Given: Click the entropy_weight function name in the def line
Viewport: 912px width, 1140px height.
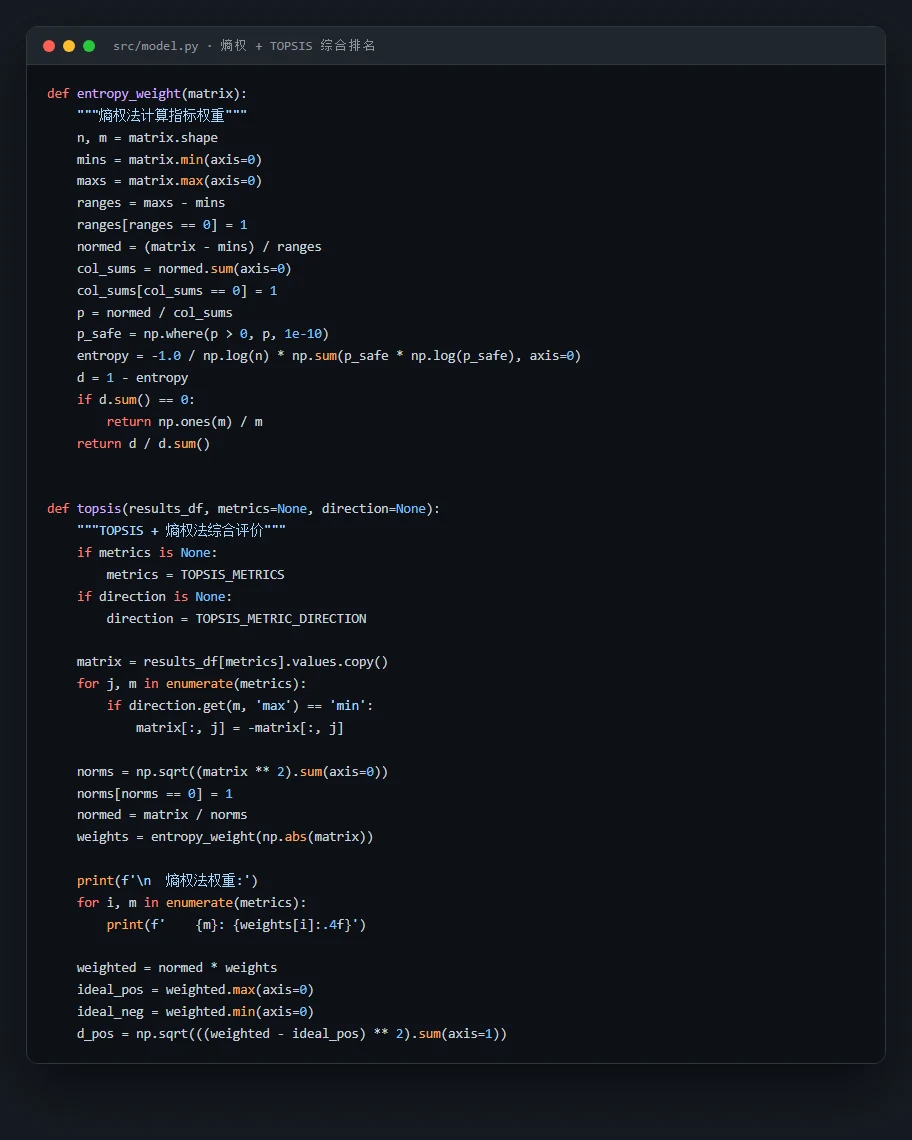Looking at the screenshot, I should pos(129,94).
